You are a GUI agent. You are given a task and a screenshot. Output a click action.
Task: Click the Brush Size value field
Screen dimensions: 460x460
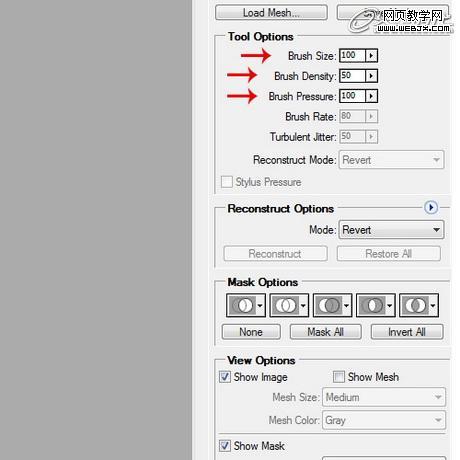tap(352, 56)
